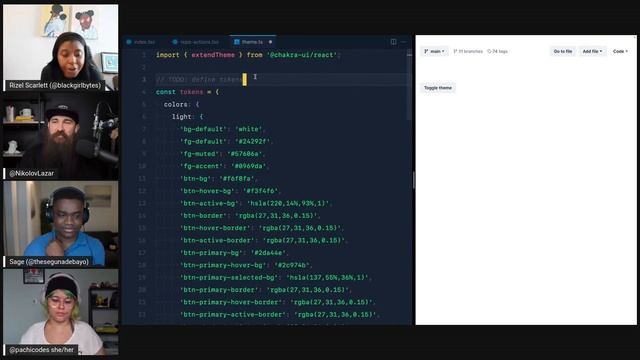Click the 'btn-primary-selected-bg' line
Viewport: 640px width, 360px height.
276,278
